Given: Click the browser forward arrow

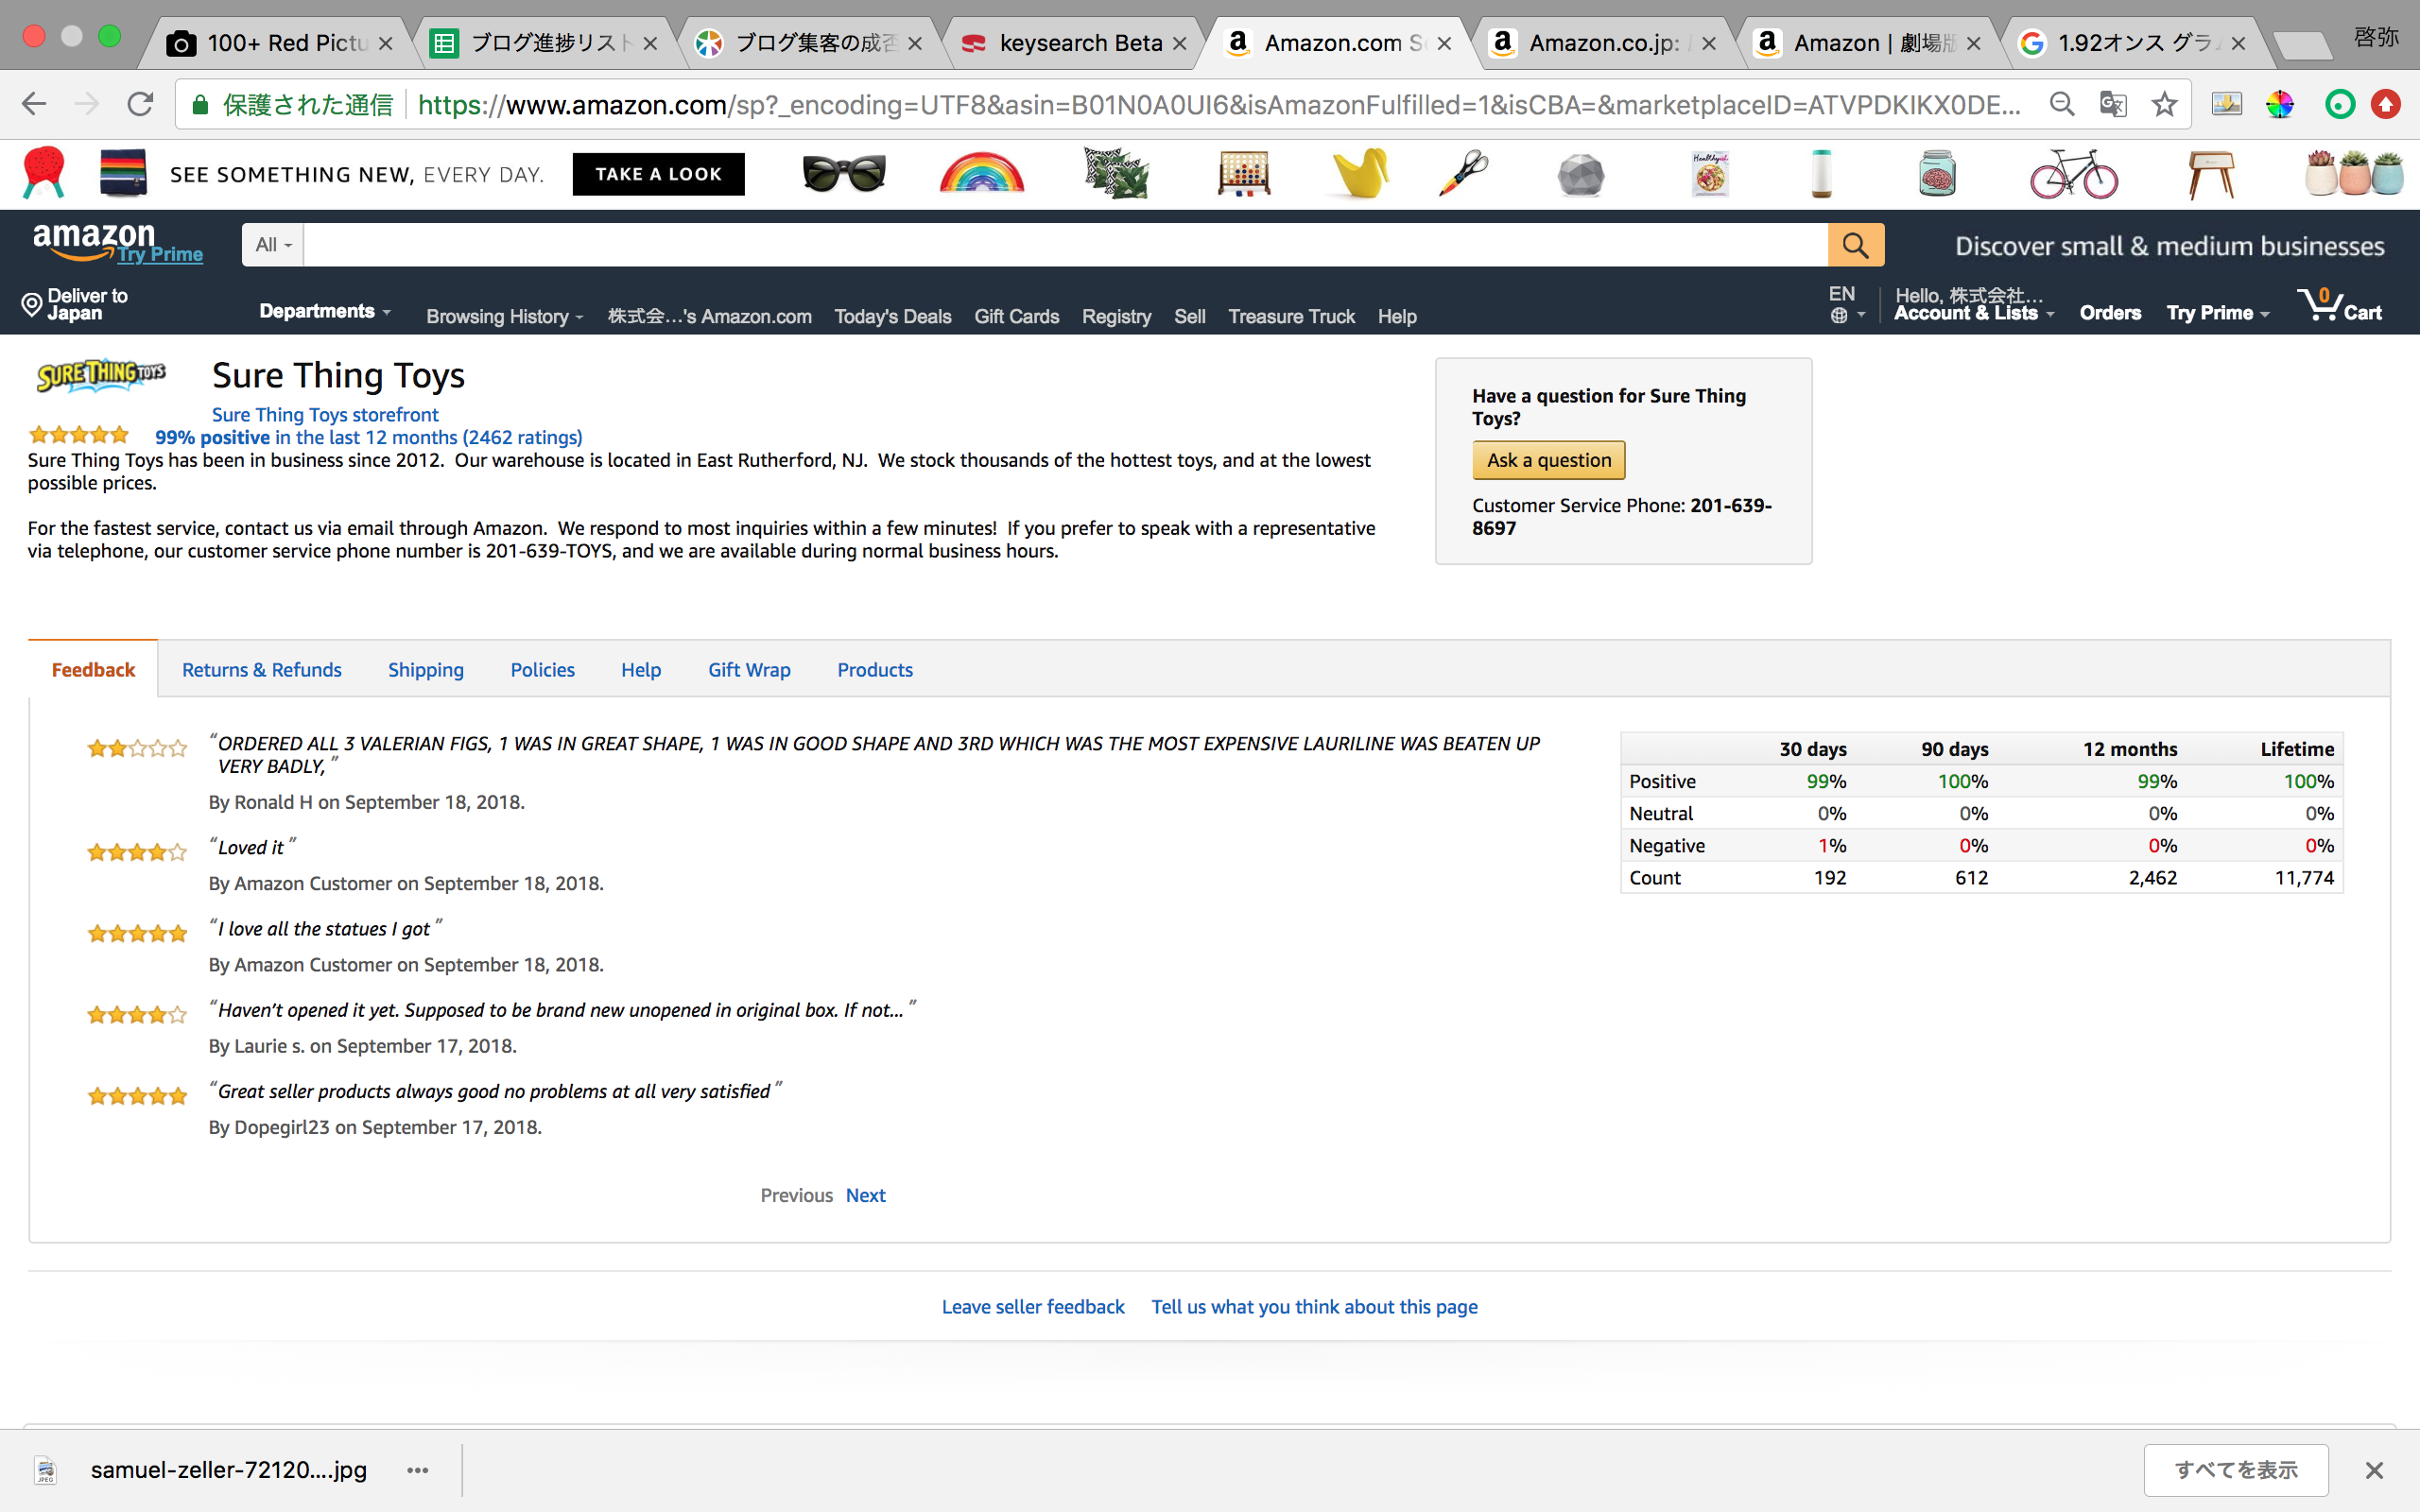Looking at the screenshot, I should [x=87, y=104].
